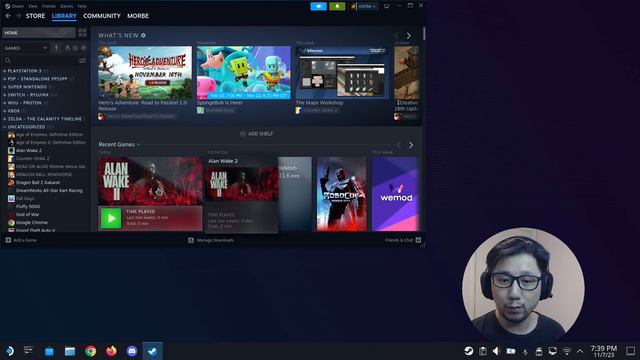Select Dragon Ball Z Kakarot in game list
Viewport: 640px width, 360px height.
(38, 182)
